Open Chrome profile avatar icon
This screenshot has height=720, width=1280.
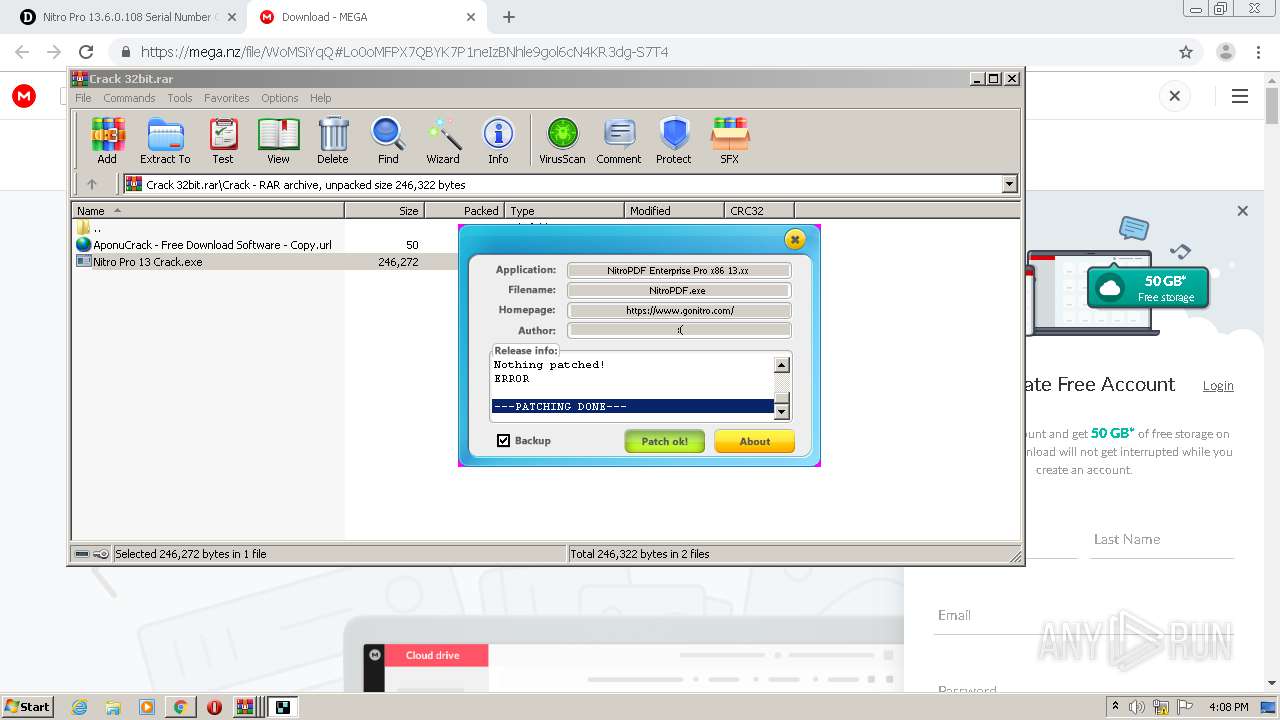coord(1225,52)
